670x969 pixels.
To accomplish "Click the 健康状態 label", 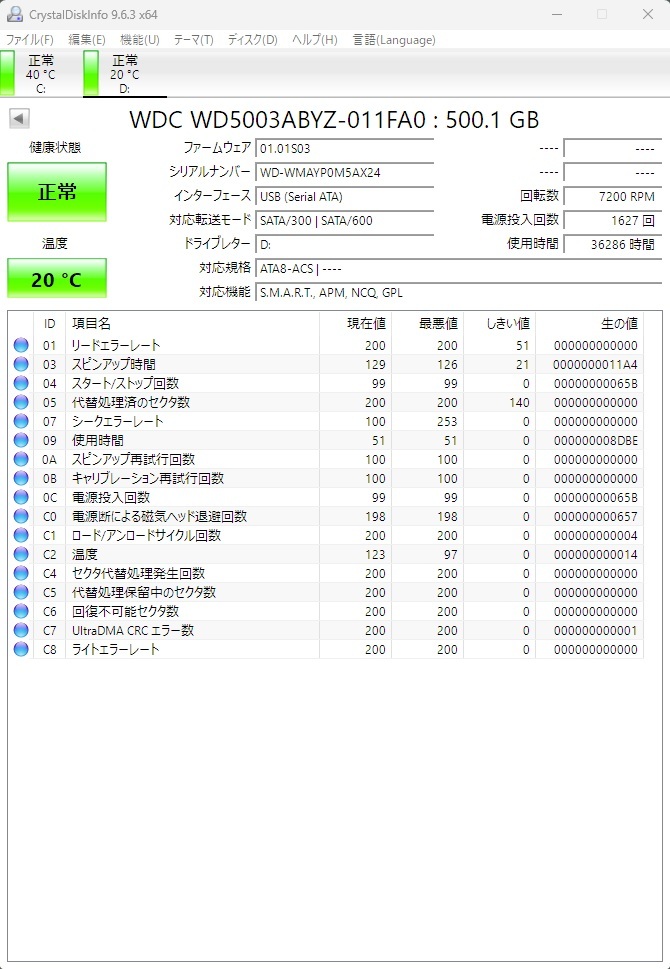I will pyautogui.click(x=55, y=148).
